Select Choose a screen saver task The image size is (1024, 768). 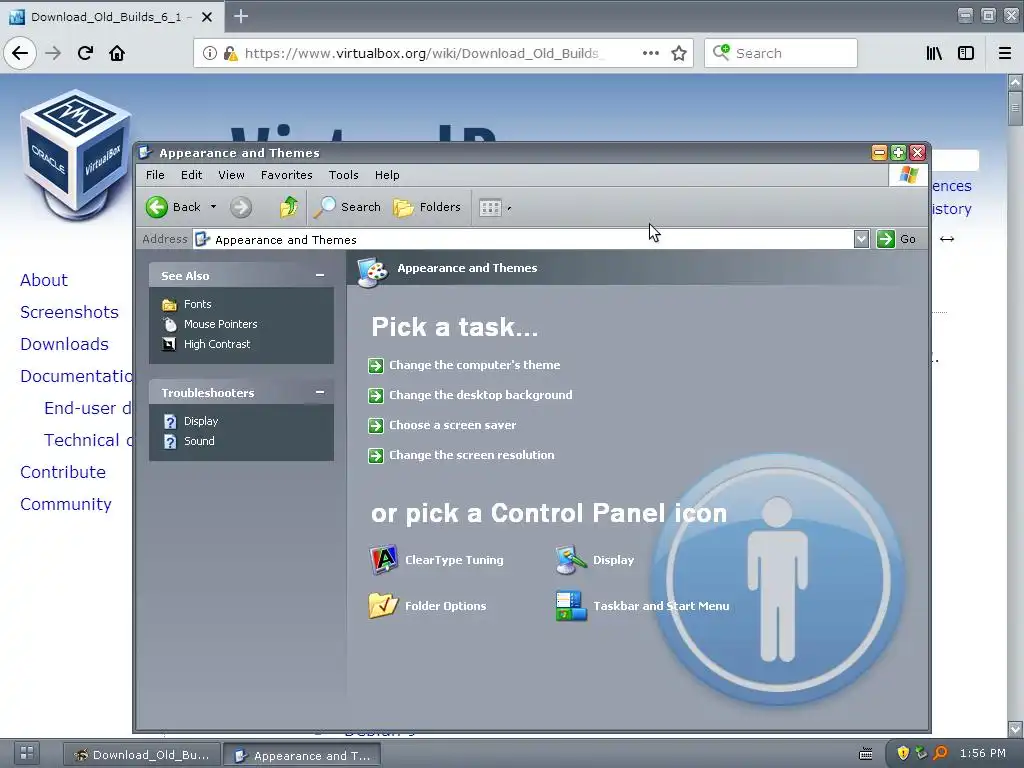pyautogui.click(x=442, y=425)
